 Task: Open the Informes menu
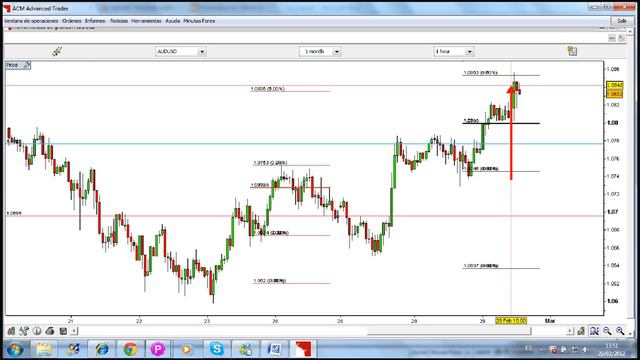95,21
